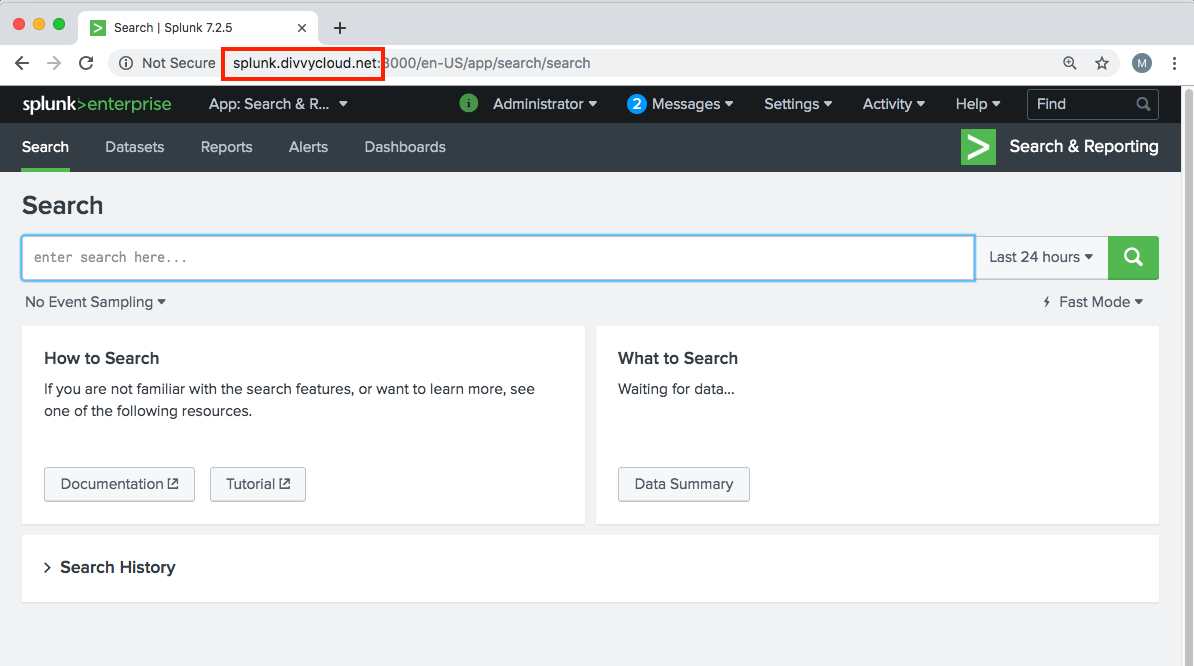Click the page vertical scrollbar
The width and height of the screenshot is (1194, 666).
pos(1188,376)
